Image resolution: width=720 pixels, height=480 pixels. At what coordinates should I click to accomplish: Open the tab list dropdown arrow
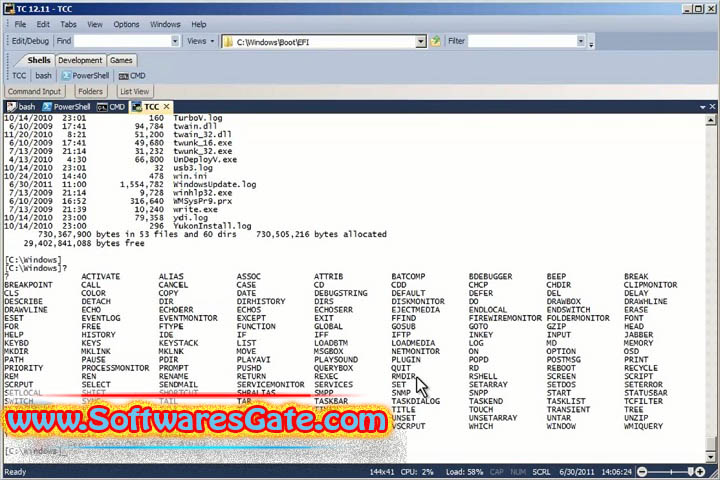click(703, 107)
